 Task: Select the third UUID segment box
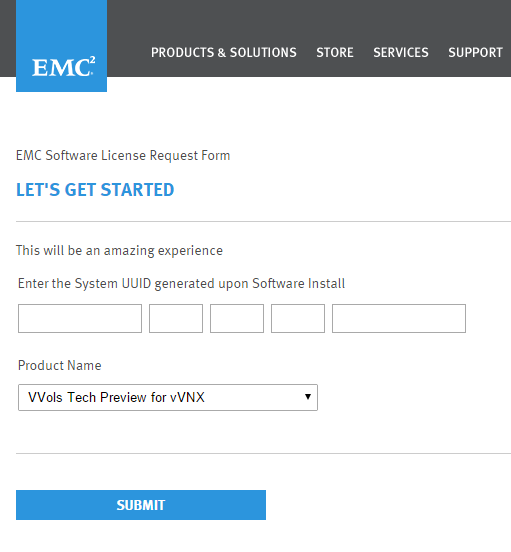click(x=237, y=318)
